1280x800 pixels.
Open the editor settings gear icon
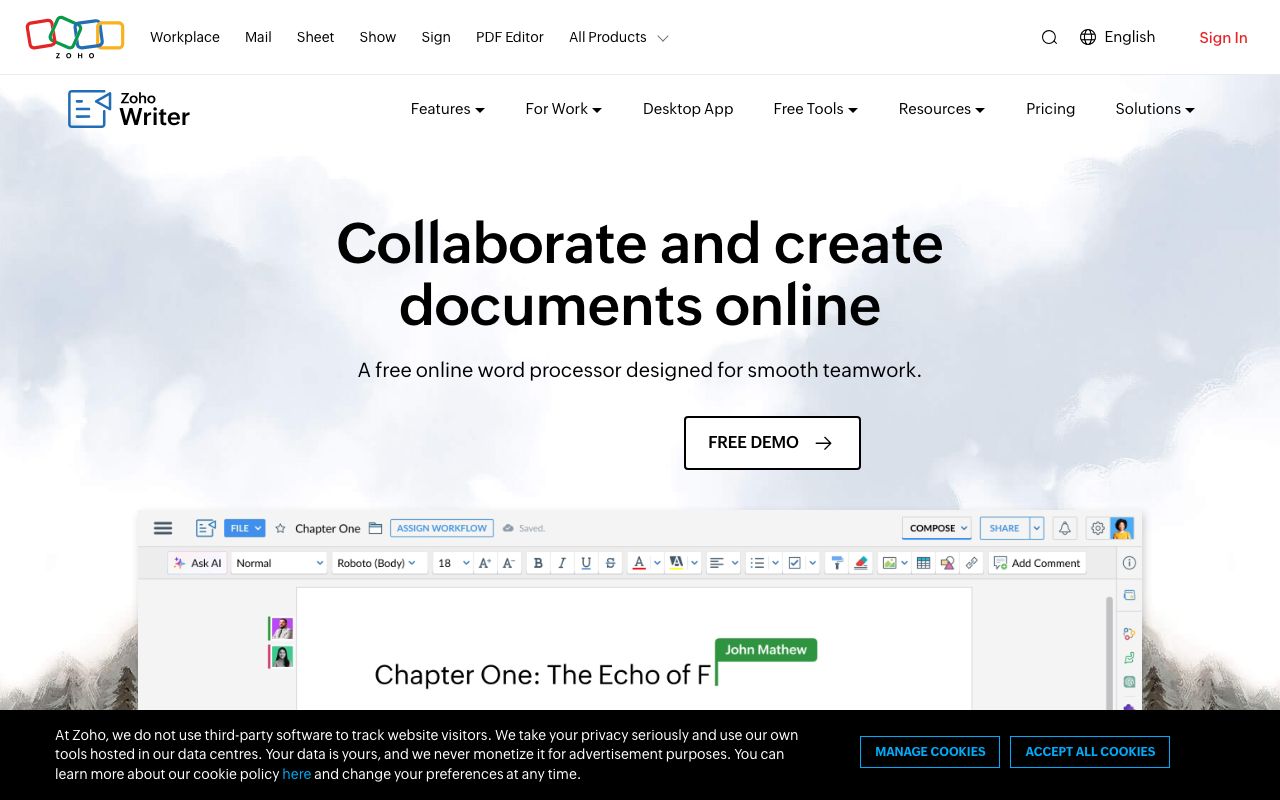pos(1097,528)
